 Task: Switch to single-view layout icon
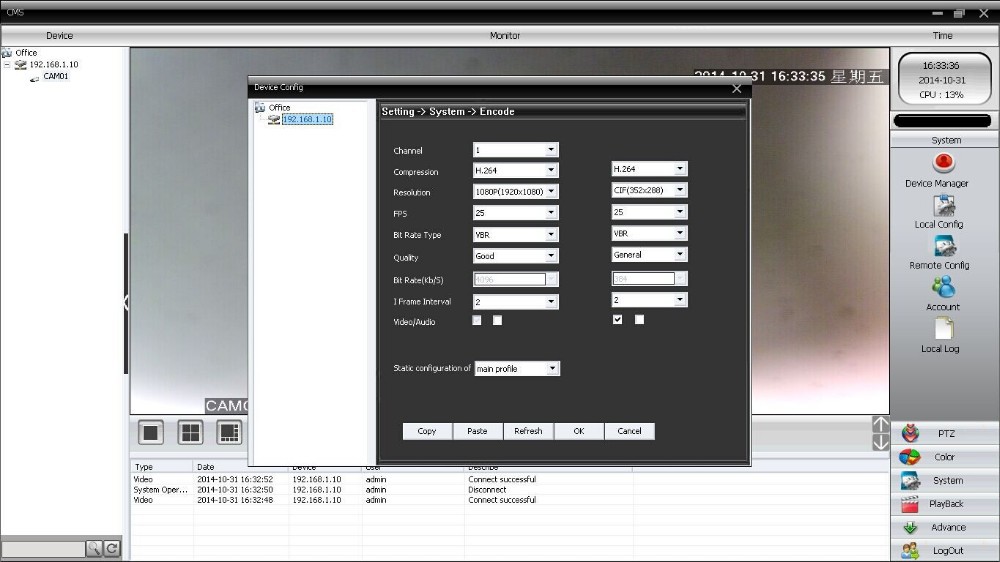tap(151, 432)
